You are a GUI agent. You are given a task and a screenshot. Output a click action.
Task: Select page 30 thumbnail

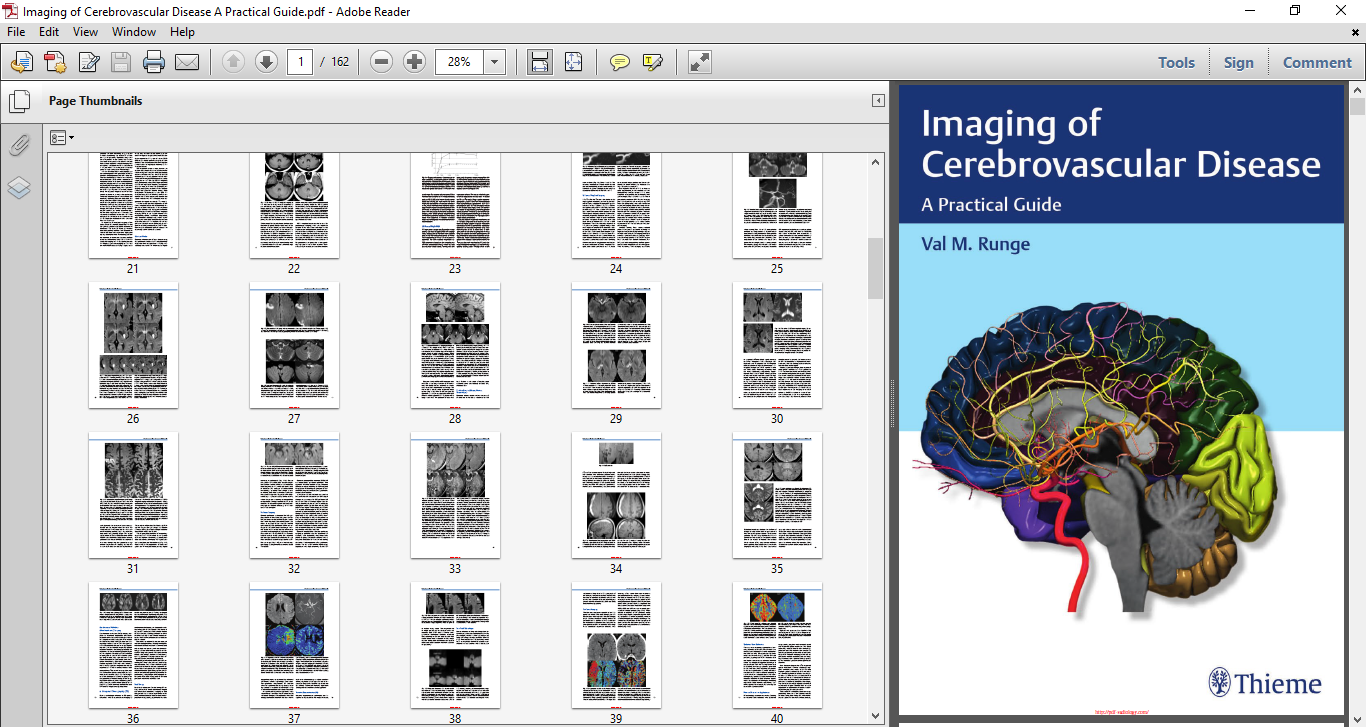pos(777,345)
